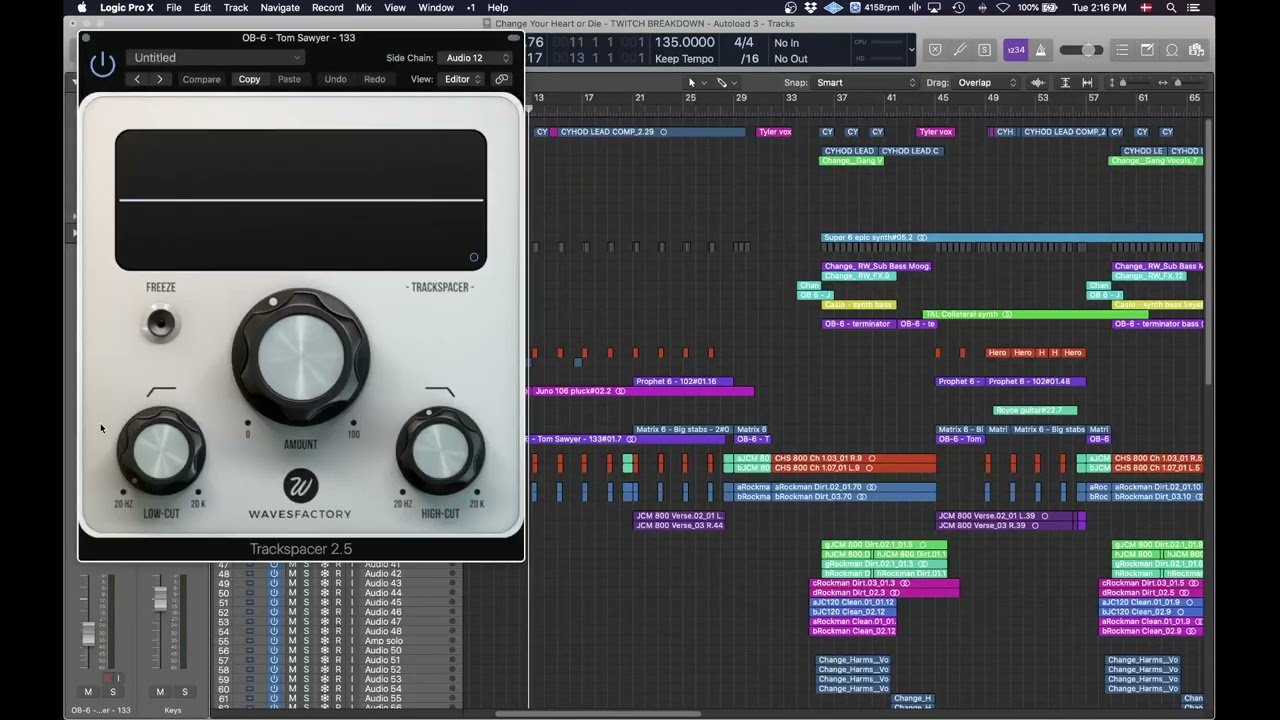Open the pointer tool menu

click(x=696, y=83)
